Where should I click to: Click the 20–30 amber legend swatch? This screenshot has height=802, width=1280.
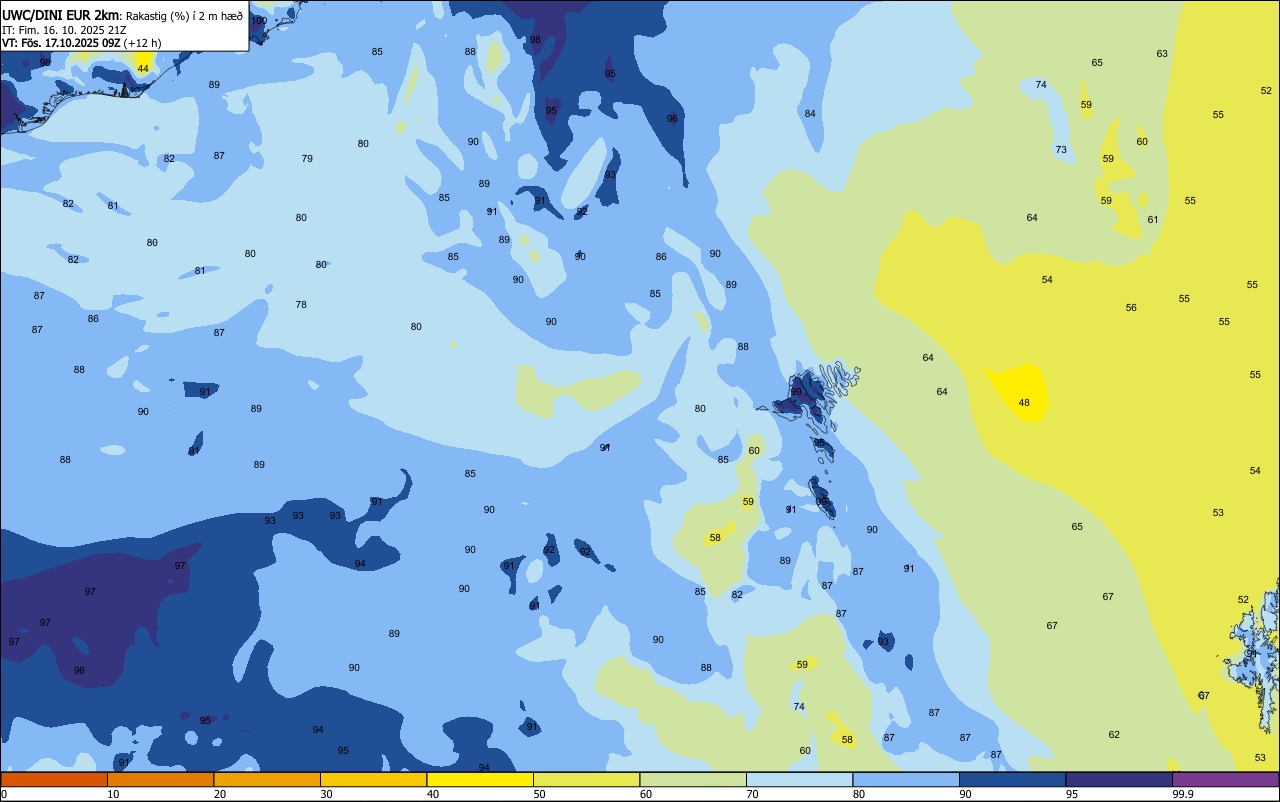click(267, 779)
